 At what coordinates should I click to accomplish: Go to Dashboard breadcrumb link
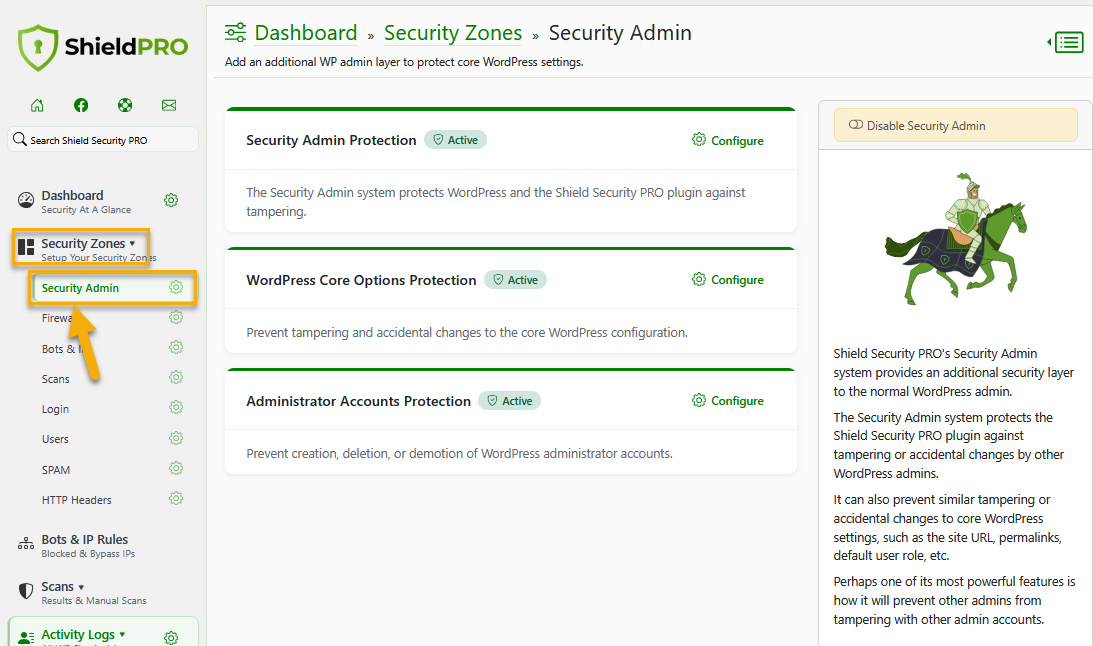click(305, 33)
